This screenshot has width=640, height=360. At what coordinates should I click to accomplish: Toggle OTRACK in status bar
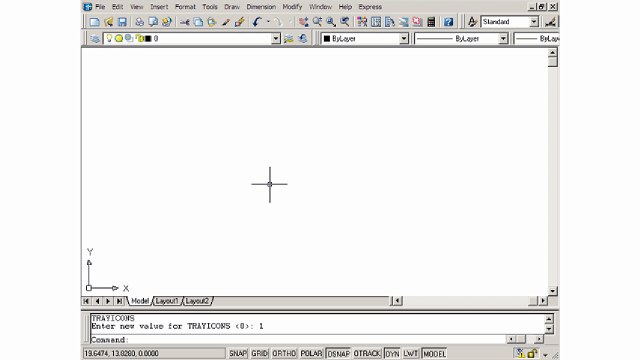click(x=367, y=353)
